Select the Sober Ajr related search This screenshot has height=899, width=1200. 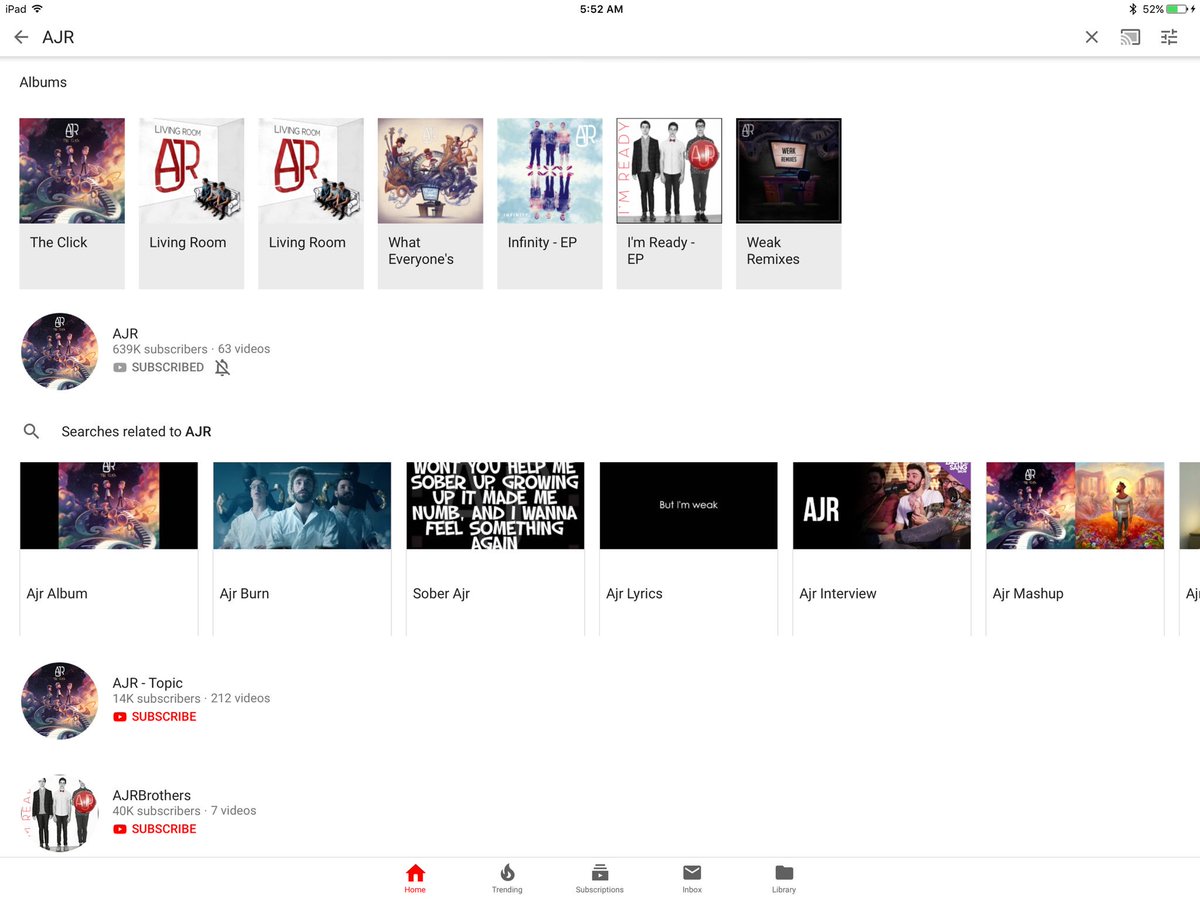pos(495,549)
